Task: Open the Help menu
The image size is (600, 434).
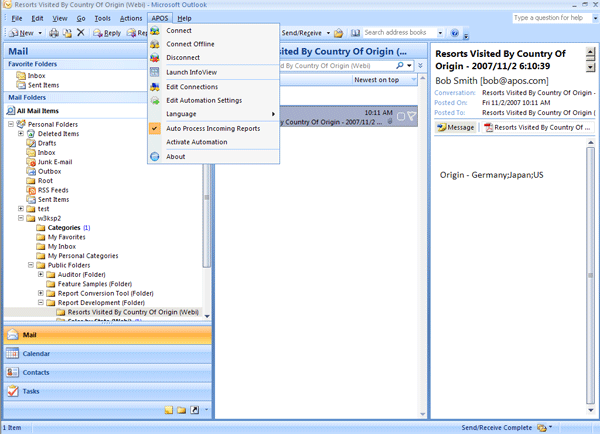Action: point(184,18)
